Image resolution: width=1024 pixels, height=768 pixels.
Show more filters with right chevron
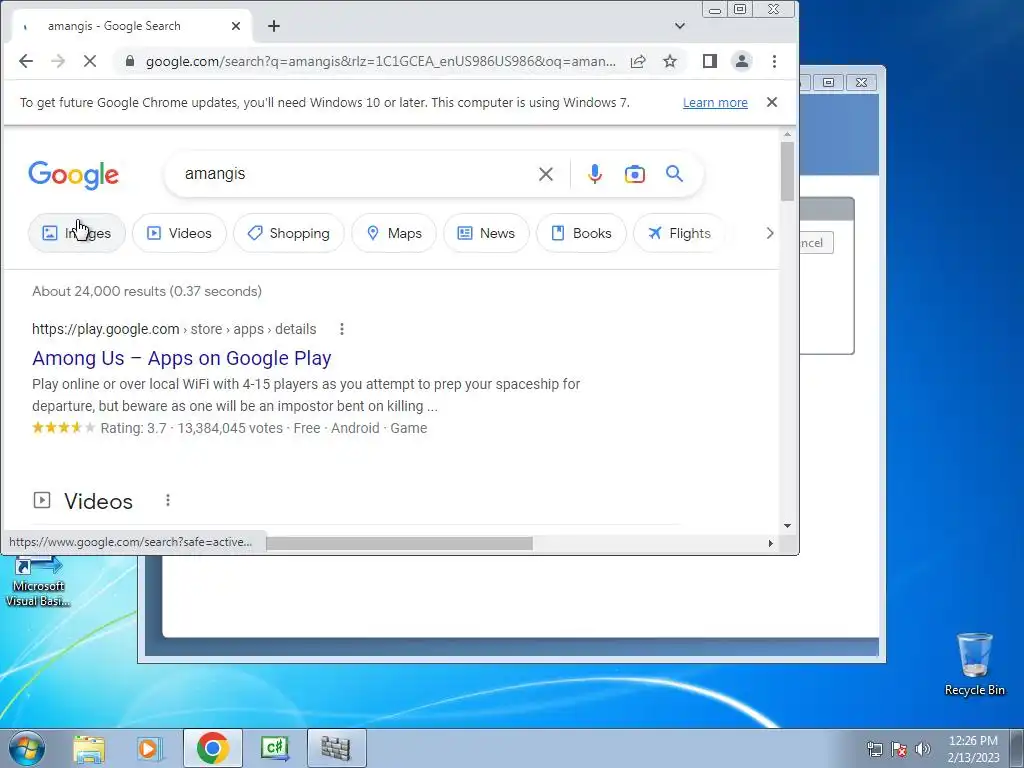tap(769, 233)
